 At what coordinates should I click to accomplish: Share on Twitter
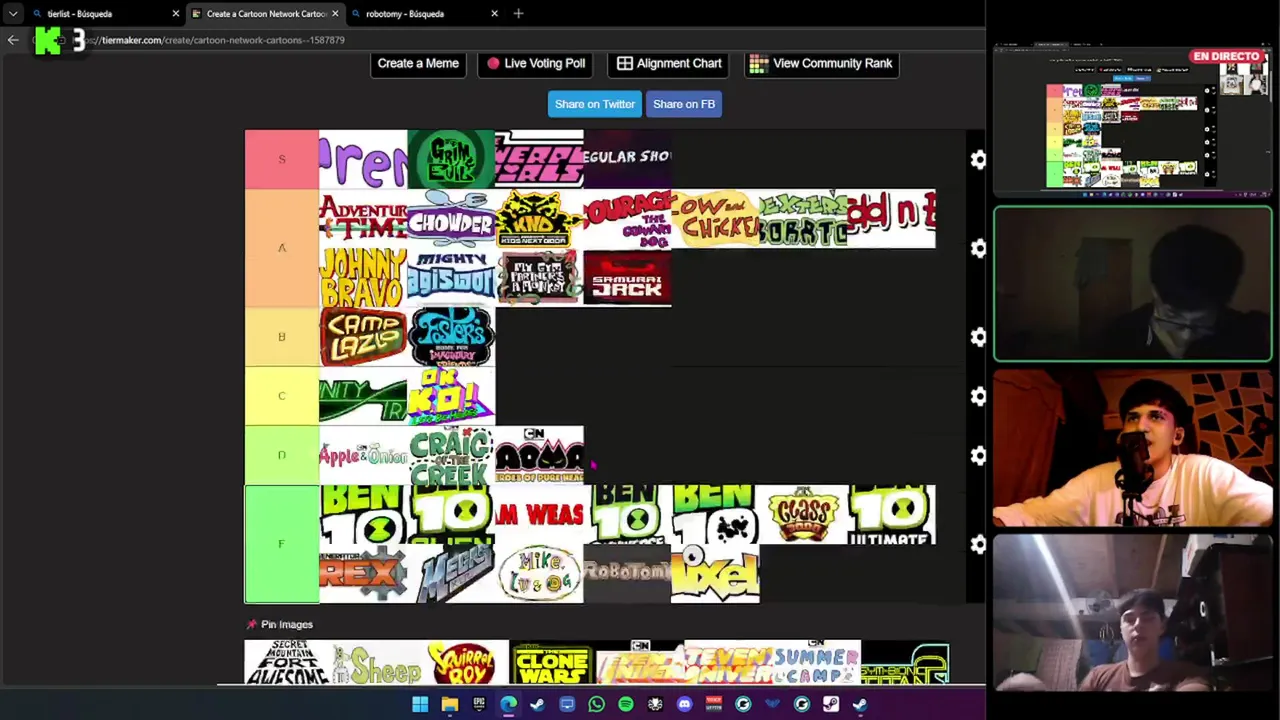[595, 104]
